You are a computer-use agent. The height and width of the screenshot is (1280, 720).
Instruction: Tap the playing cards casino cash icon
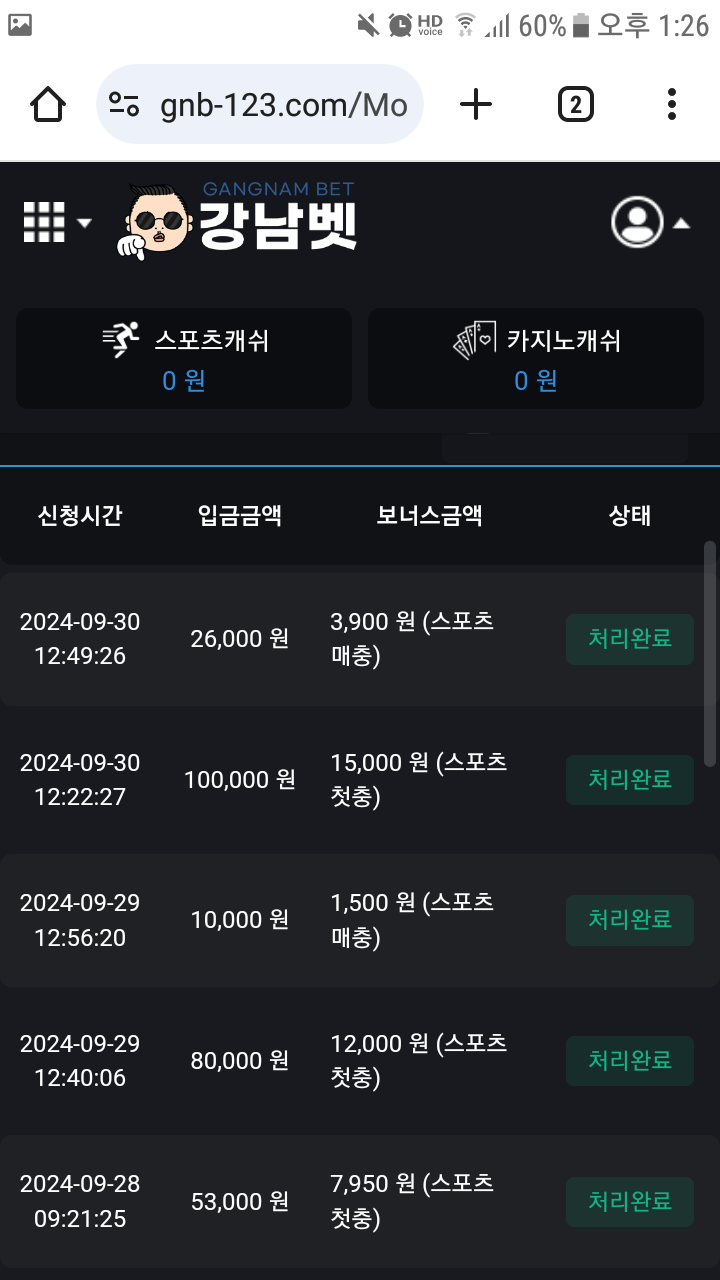[475, 341]
